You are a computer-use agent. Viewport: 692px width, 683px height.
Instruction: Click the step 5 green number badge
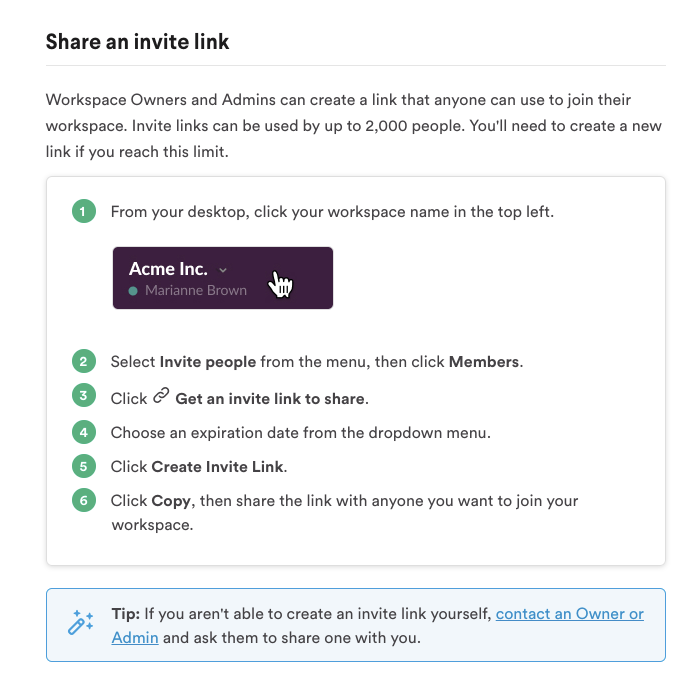[84, 466]
